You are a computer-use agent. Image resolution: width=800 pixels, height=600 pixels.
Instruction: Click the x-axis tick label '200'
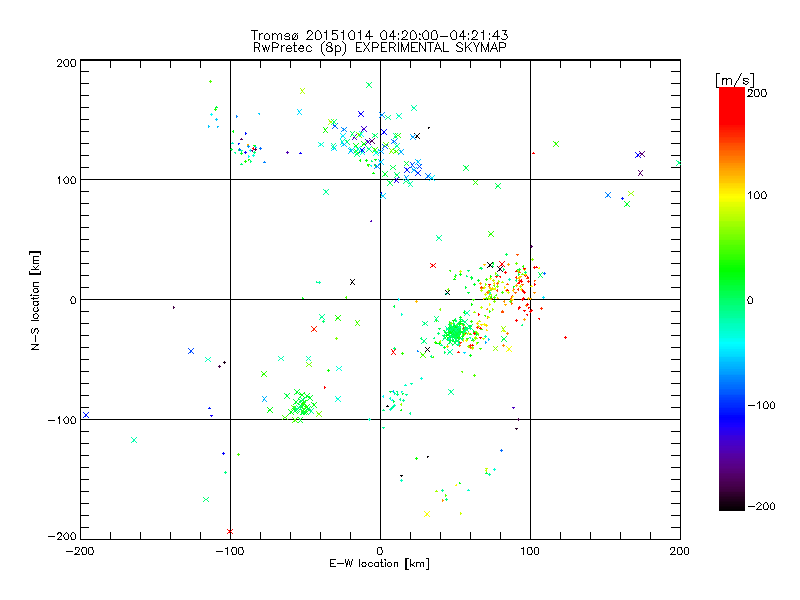pyautogui.click(x=680, y=551)
